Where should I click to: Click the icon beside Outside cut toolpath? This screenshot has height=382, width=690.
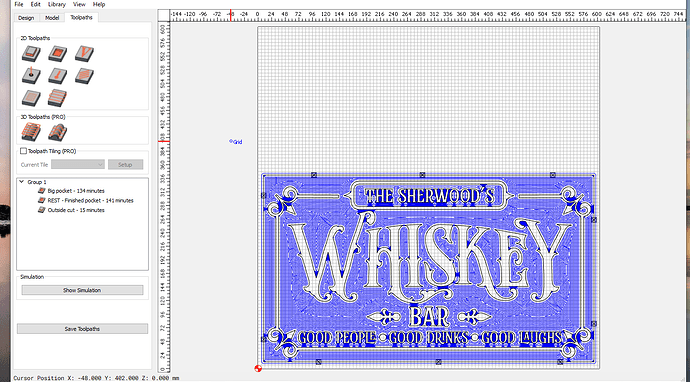pyautogui.click(x=41, y=210)
